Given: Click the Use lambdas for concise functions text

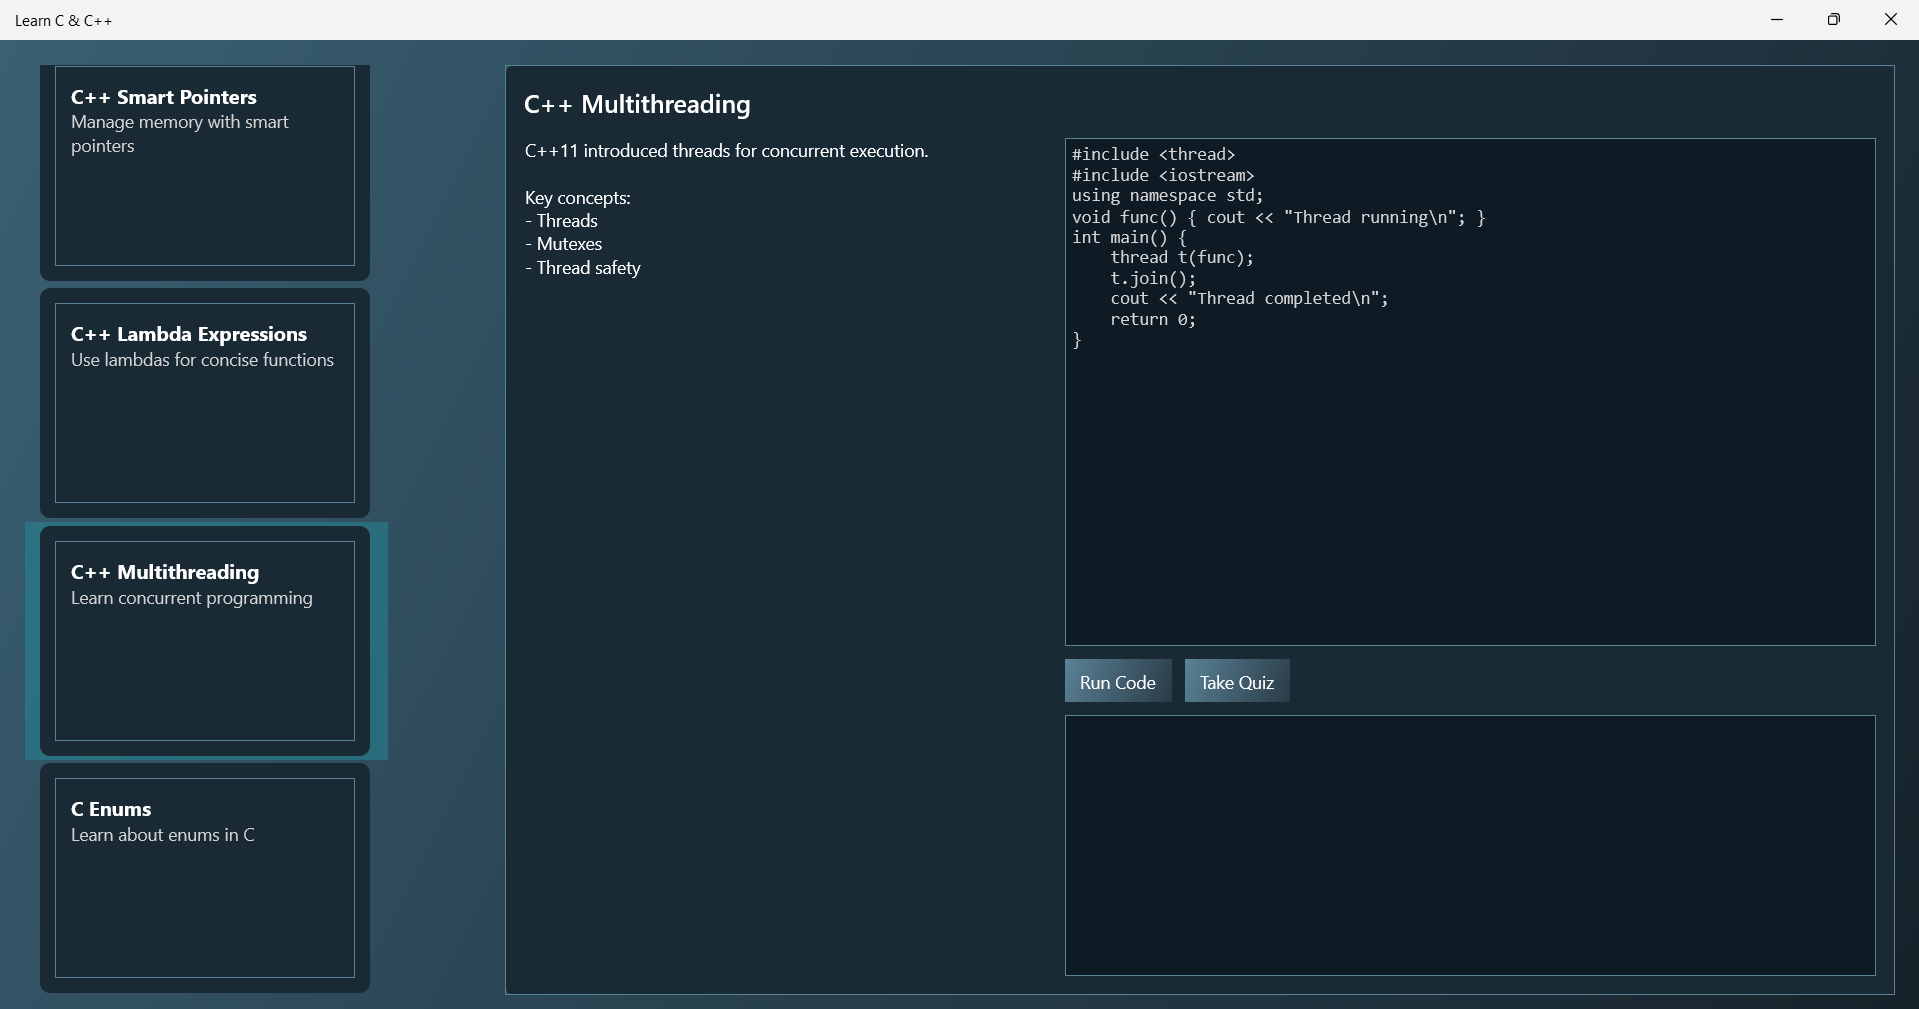Looking at the screenshot, I should [201, 361].
